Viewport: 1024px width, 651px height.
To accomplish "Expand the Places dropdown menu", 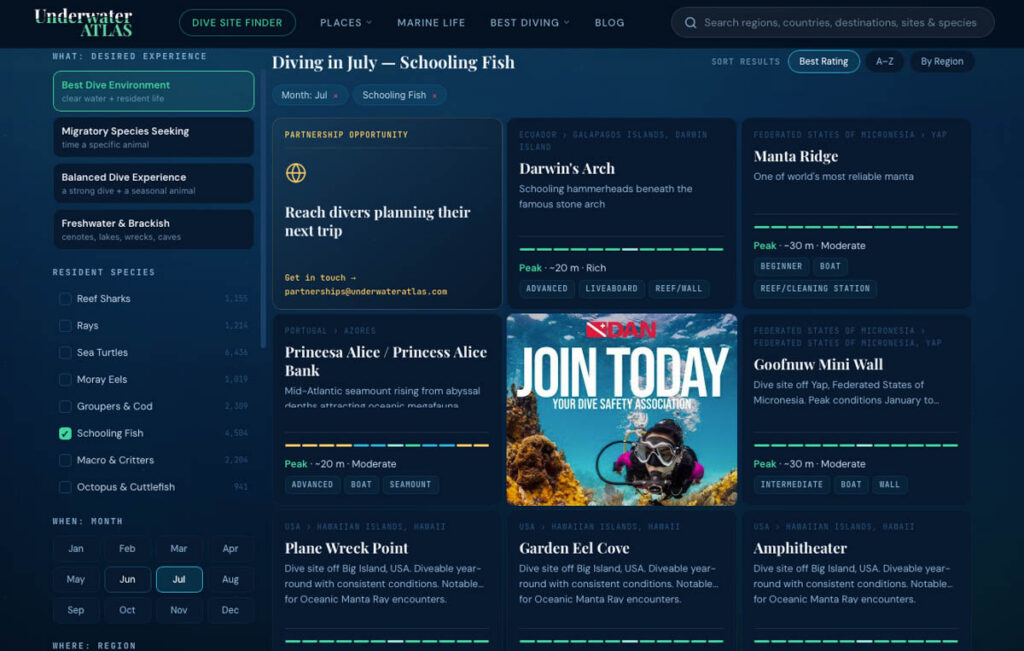I will click(x=346, y=23).
